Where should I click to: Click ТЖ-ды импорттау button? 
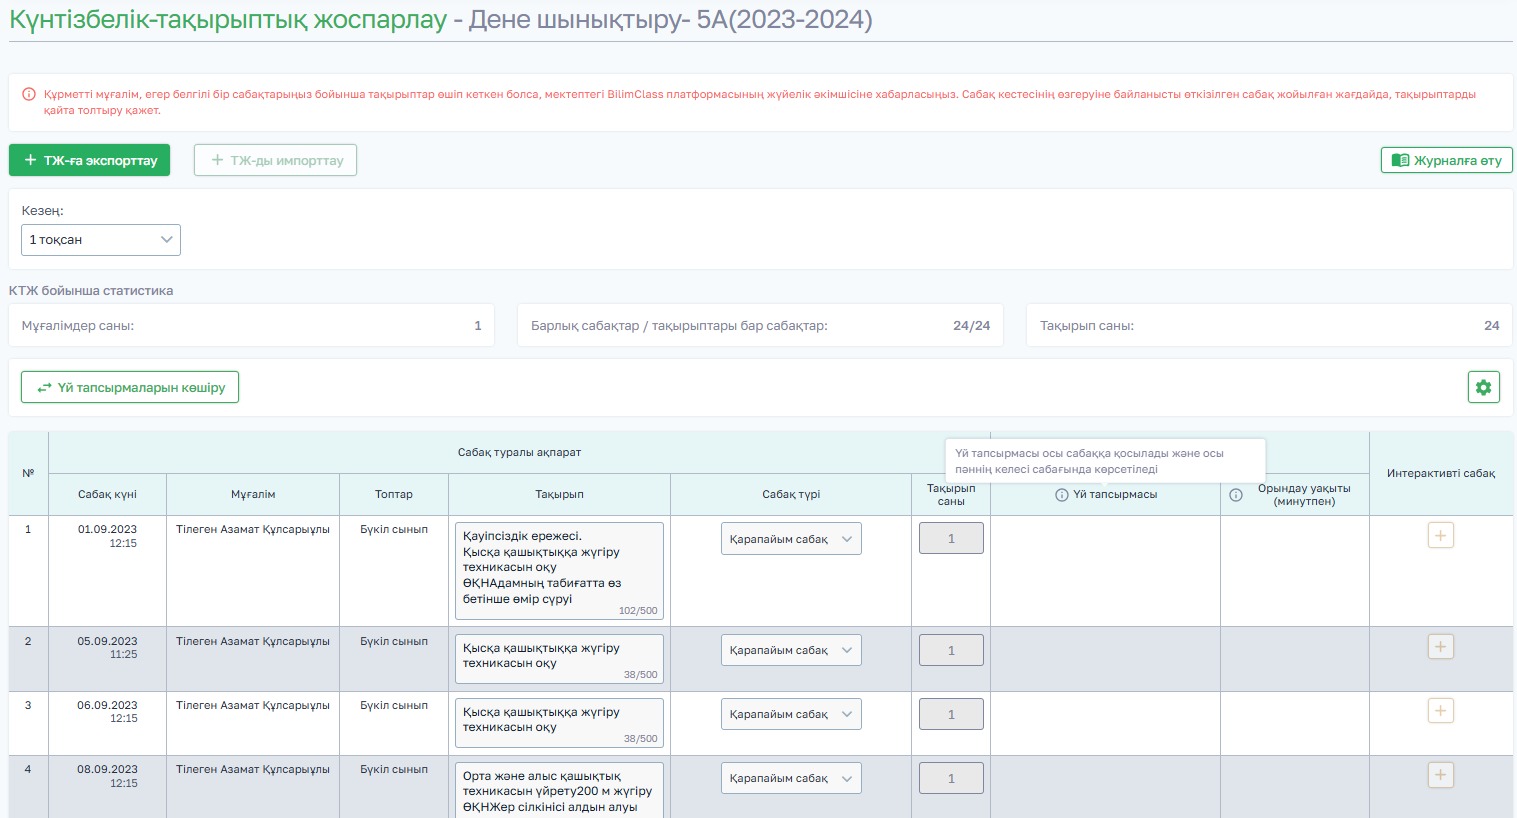(x=275, y=160)
